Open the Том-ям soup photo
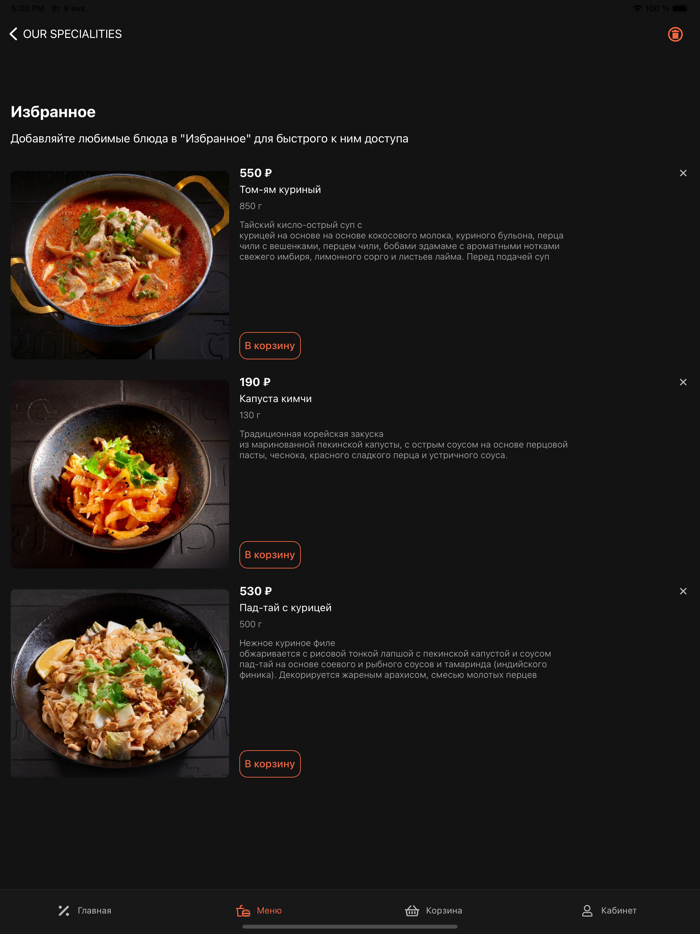Image resolution: width=700 pixels, height=934 pixels. [x=120, y=265]
